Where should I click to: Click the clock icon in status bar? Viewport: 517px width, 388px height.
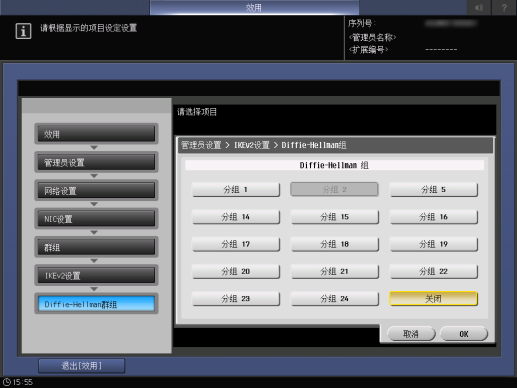[x=7, y=382]
